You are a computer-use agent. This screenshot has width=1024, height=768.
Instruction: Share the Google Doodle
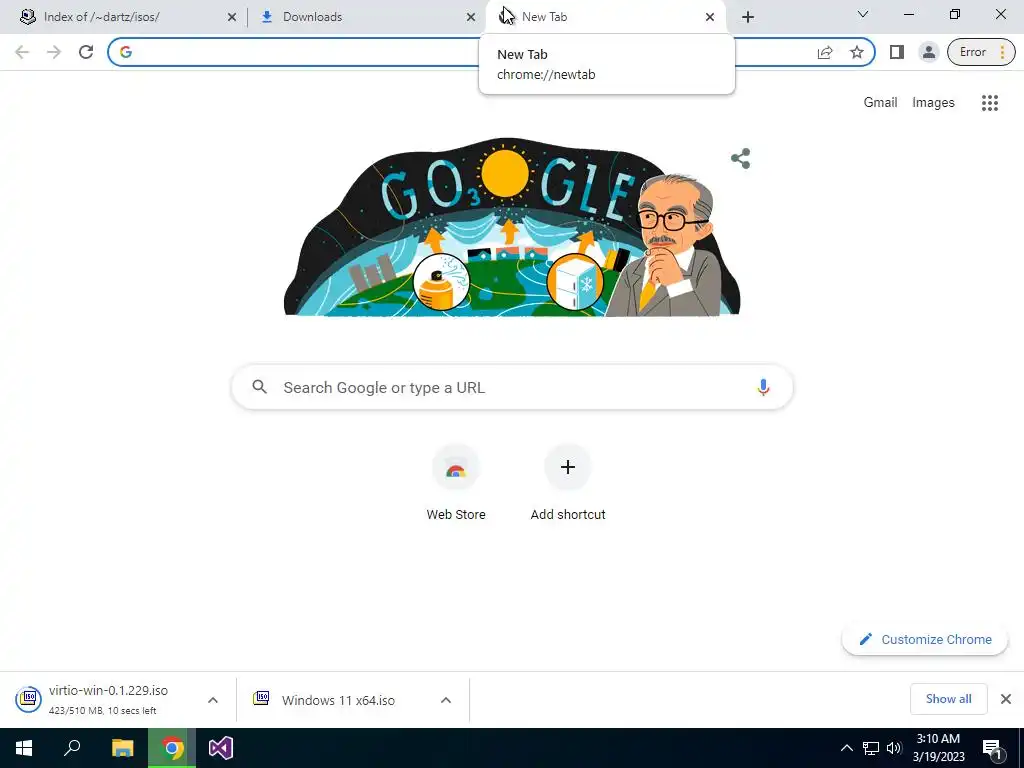(x=741, y=159)
